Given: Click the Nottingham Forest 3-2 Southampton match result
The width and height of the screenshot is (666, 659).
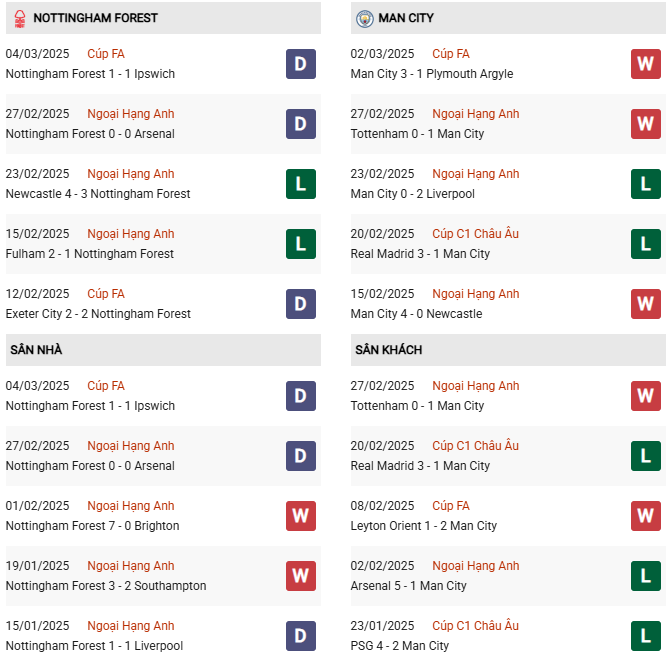Looking at the screenshot, I should click(106, 586).
